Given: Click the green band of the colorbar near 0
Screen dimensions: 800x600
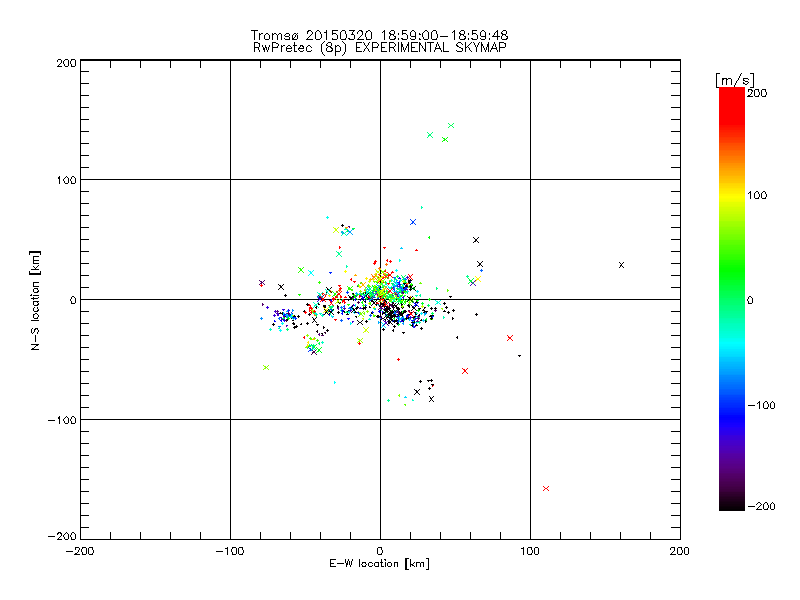Looking at the screenshot, I should [732, 300].
